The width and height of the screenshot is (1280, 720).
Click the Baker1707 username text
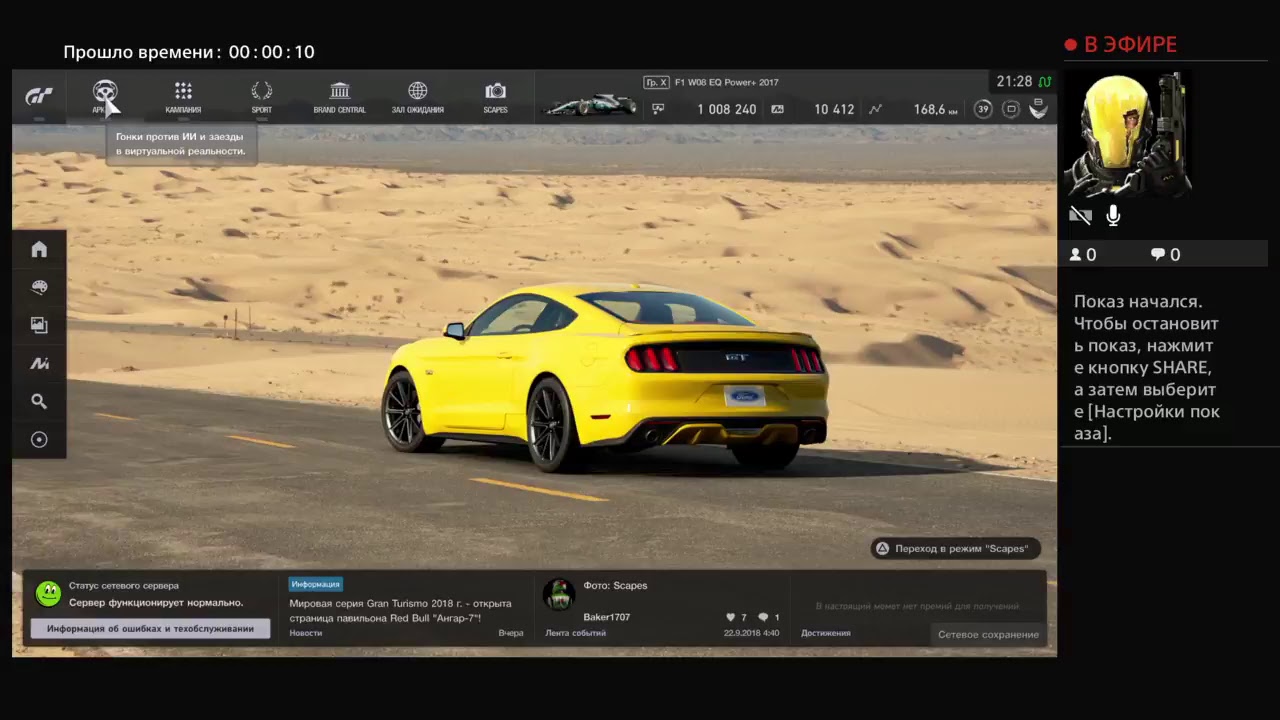click(x=607, y=617)
